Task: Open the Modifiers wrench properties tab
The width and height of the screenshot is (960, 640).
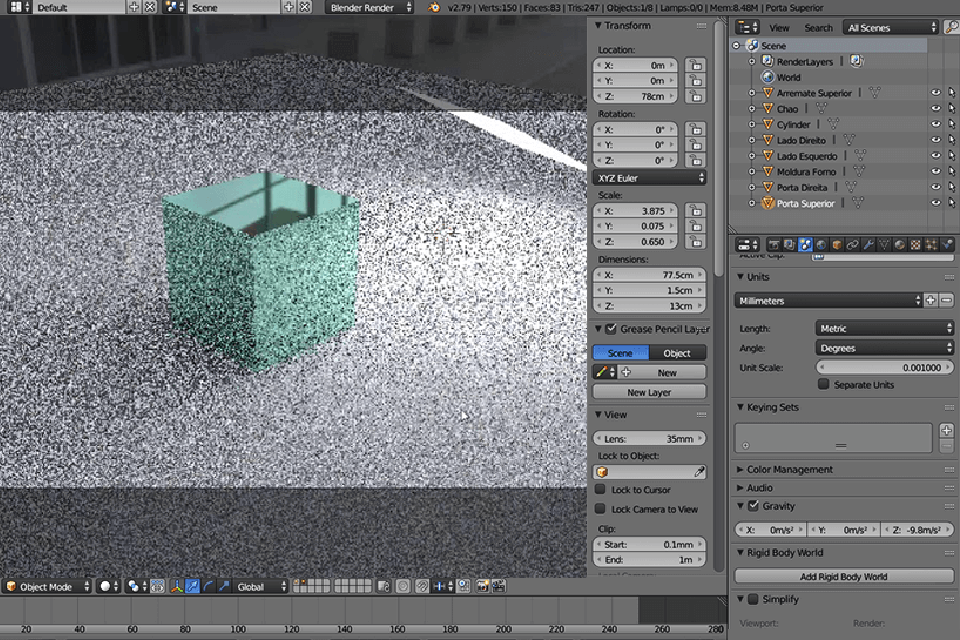Action: 868,245
